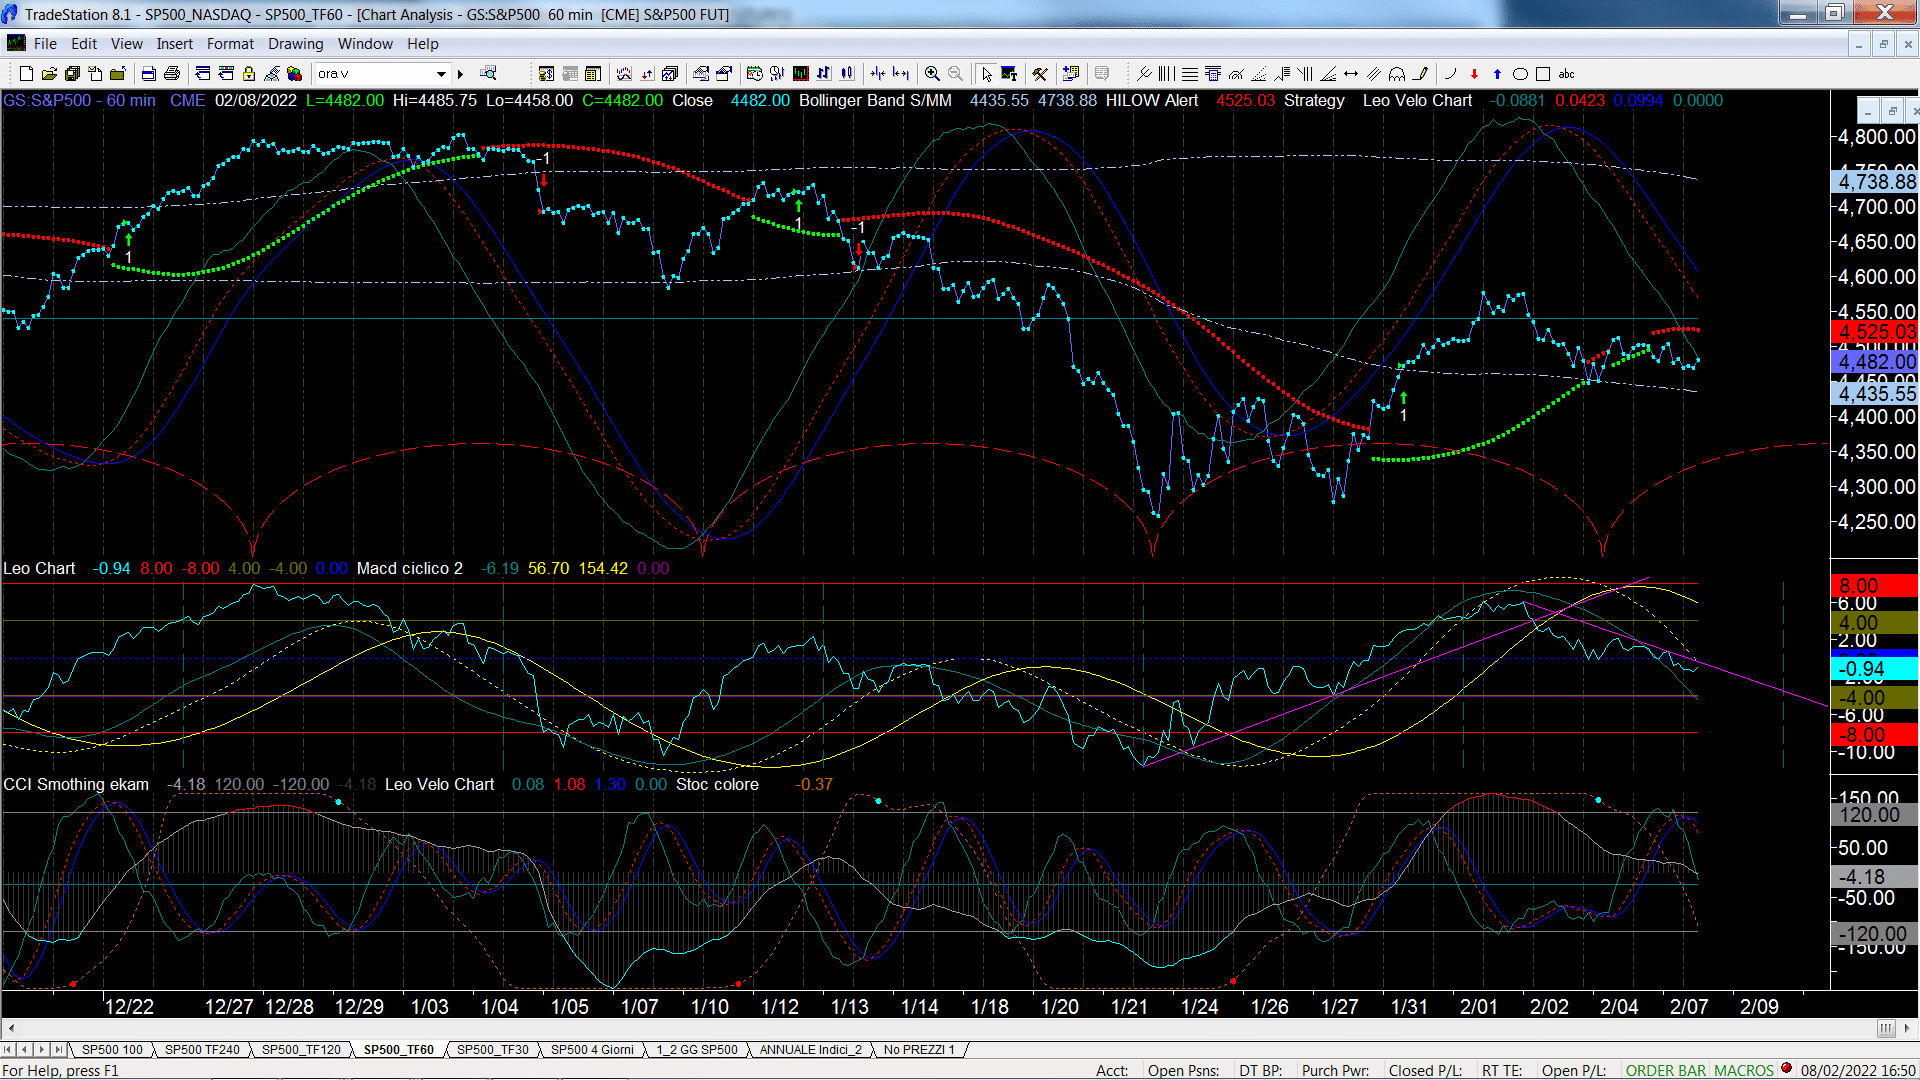Click the 'CCI Smothing ekam' indicator label
1920x1080 pixels.
[76, 784]
